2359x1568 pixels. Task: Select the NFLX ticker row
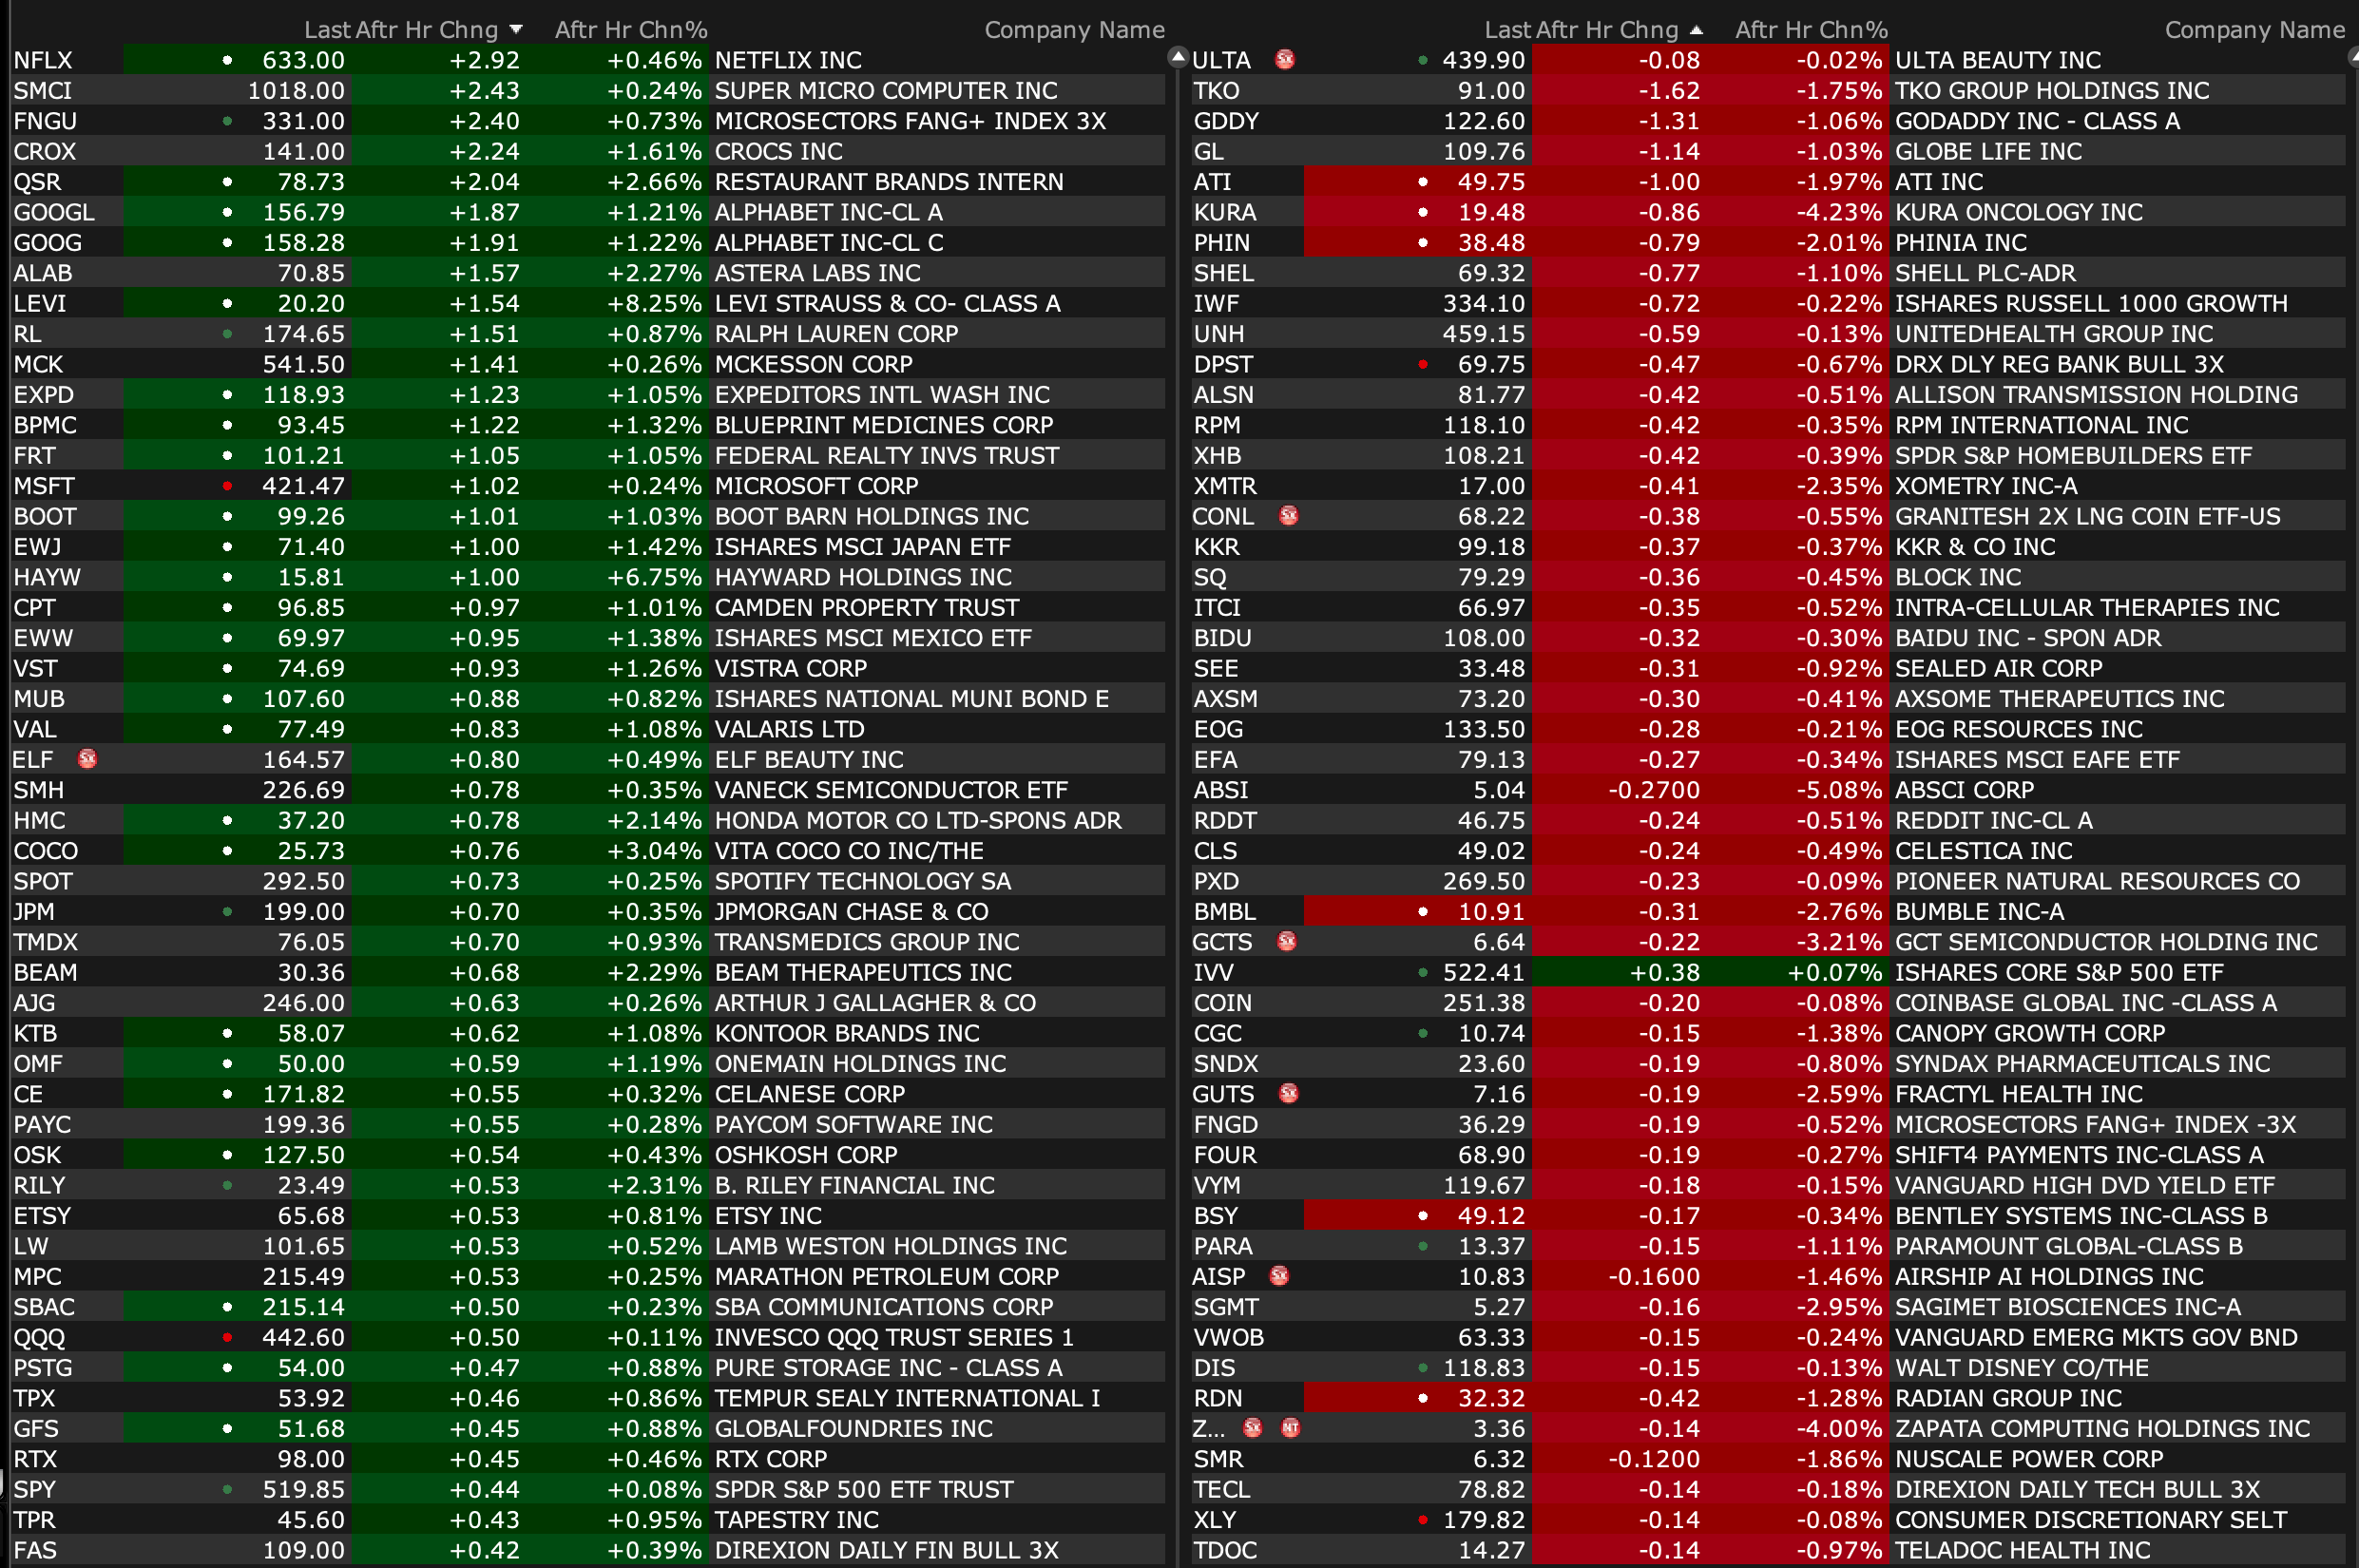click(x=42, y=60)
